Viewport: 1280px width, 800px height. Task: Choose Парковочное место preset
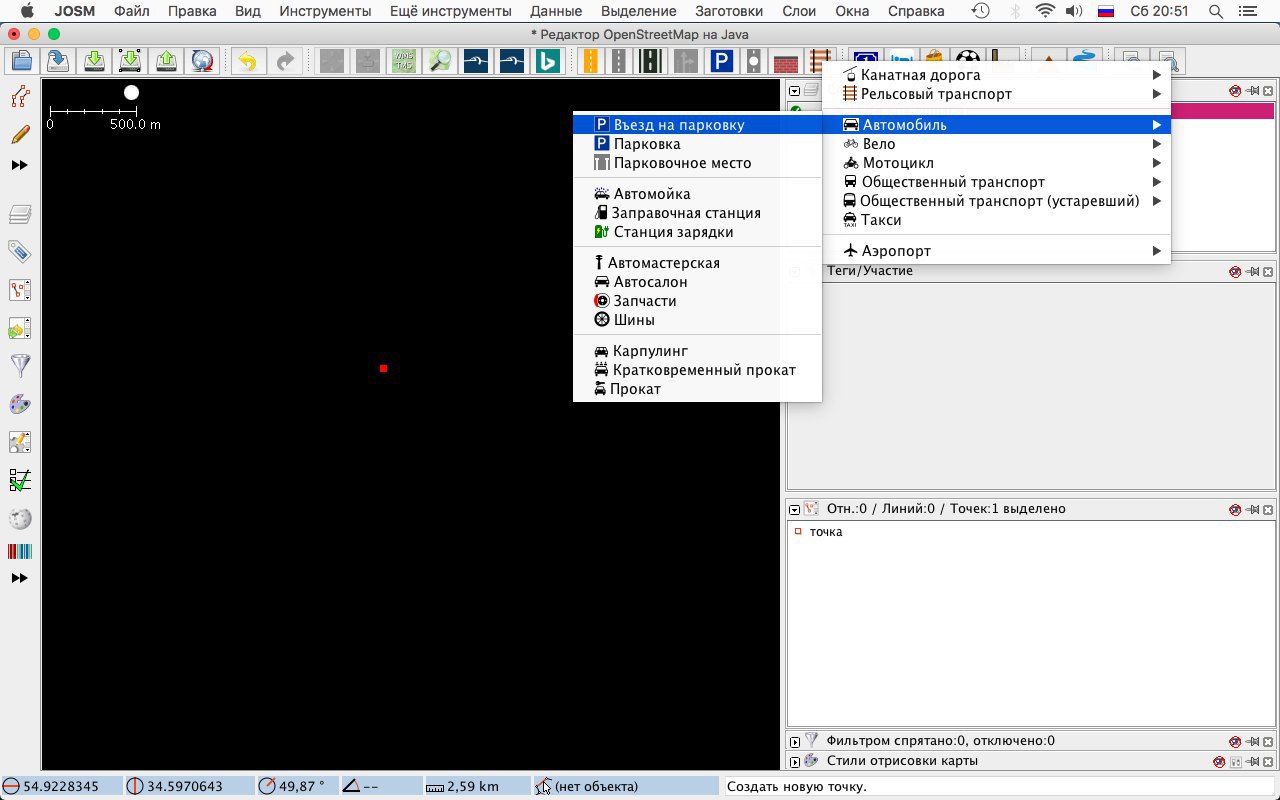[x=697, y=163]
